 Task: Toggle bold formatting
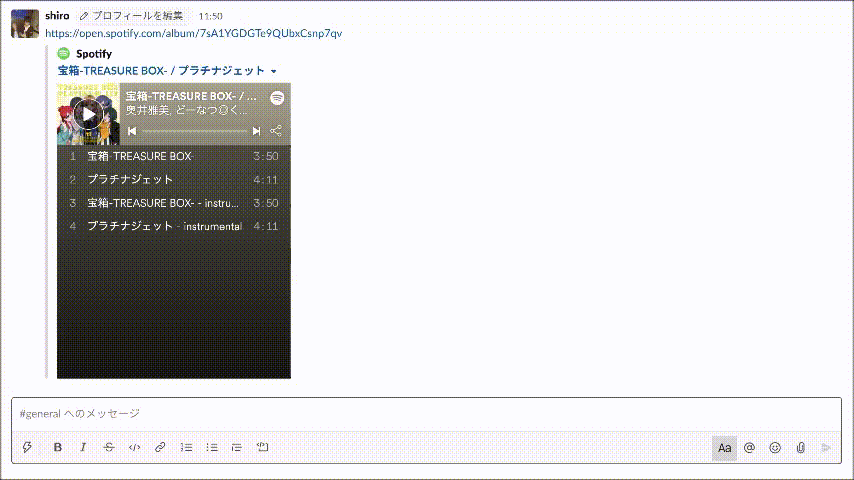coord(58,447)
